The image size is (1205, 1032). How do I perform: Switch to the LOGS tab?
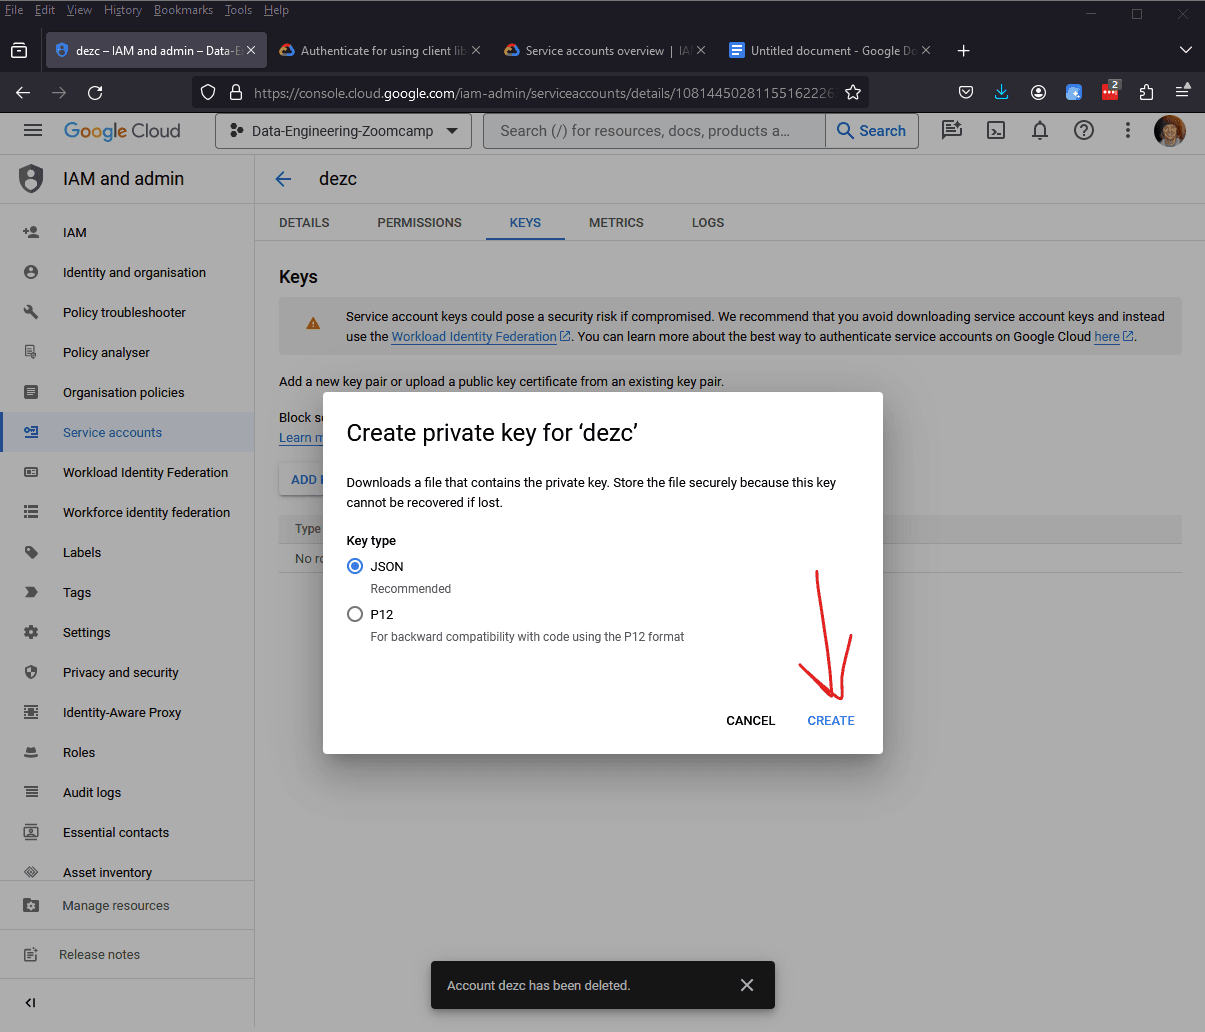pyautogui.click(x=708, y=223)
